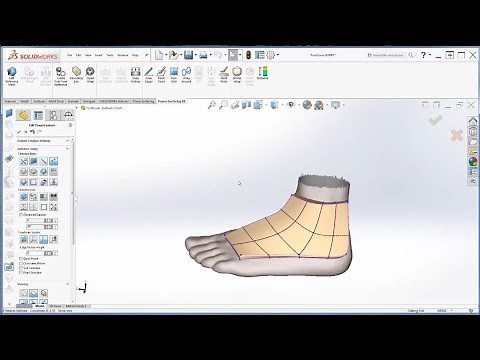Screen dimensions: 480x360
Task: Open the Options gear icon
Action: (x=271, y=55)
